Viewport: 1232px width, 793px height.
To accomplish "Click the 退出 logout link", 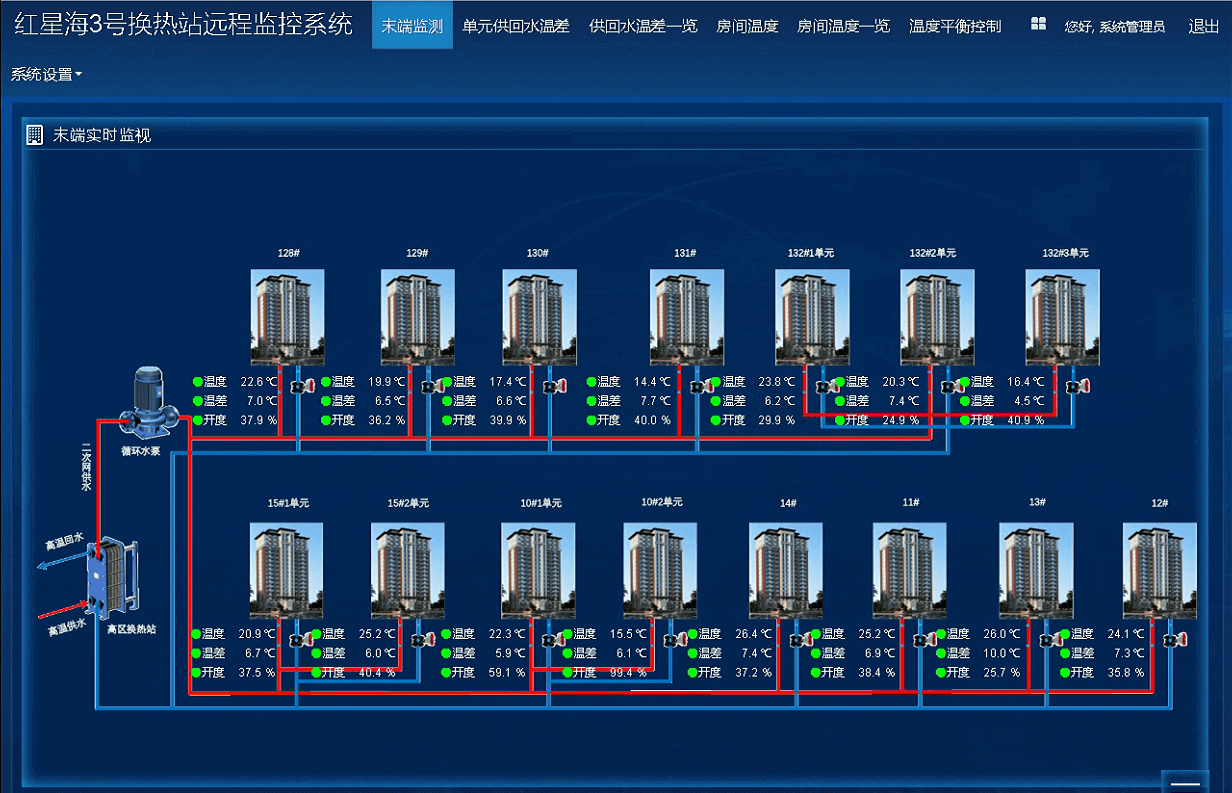I will coord(1203,26).
